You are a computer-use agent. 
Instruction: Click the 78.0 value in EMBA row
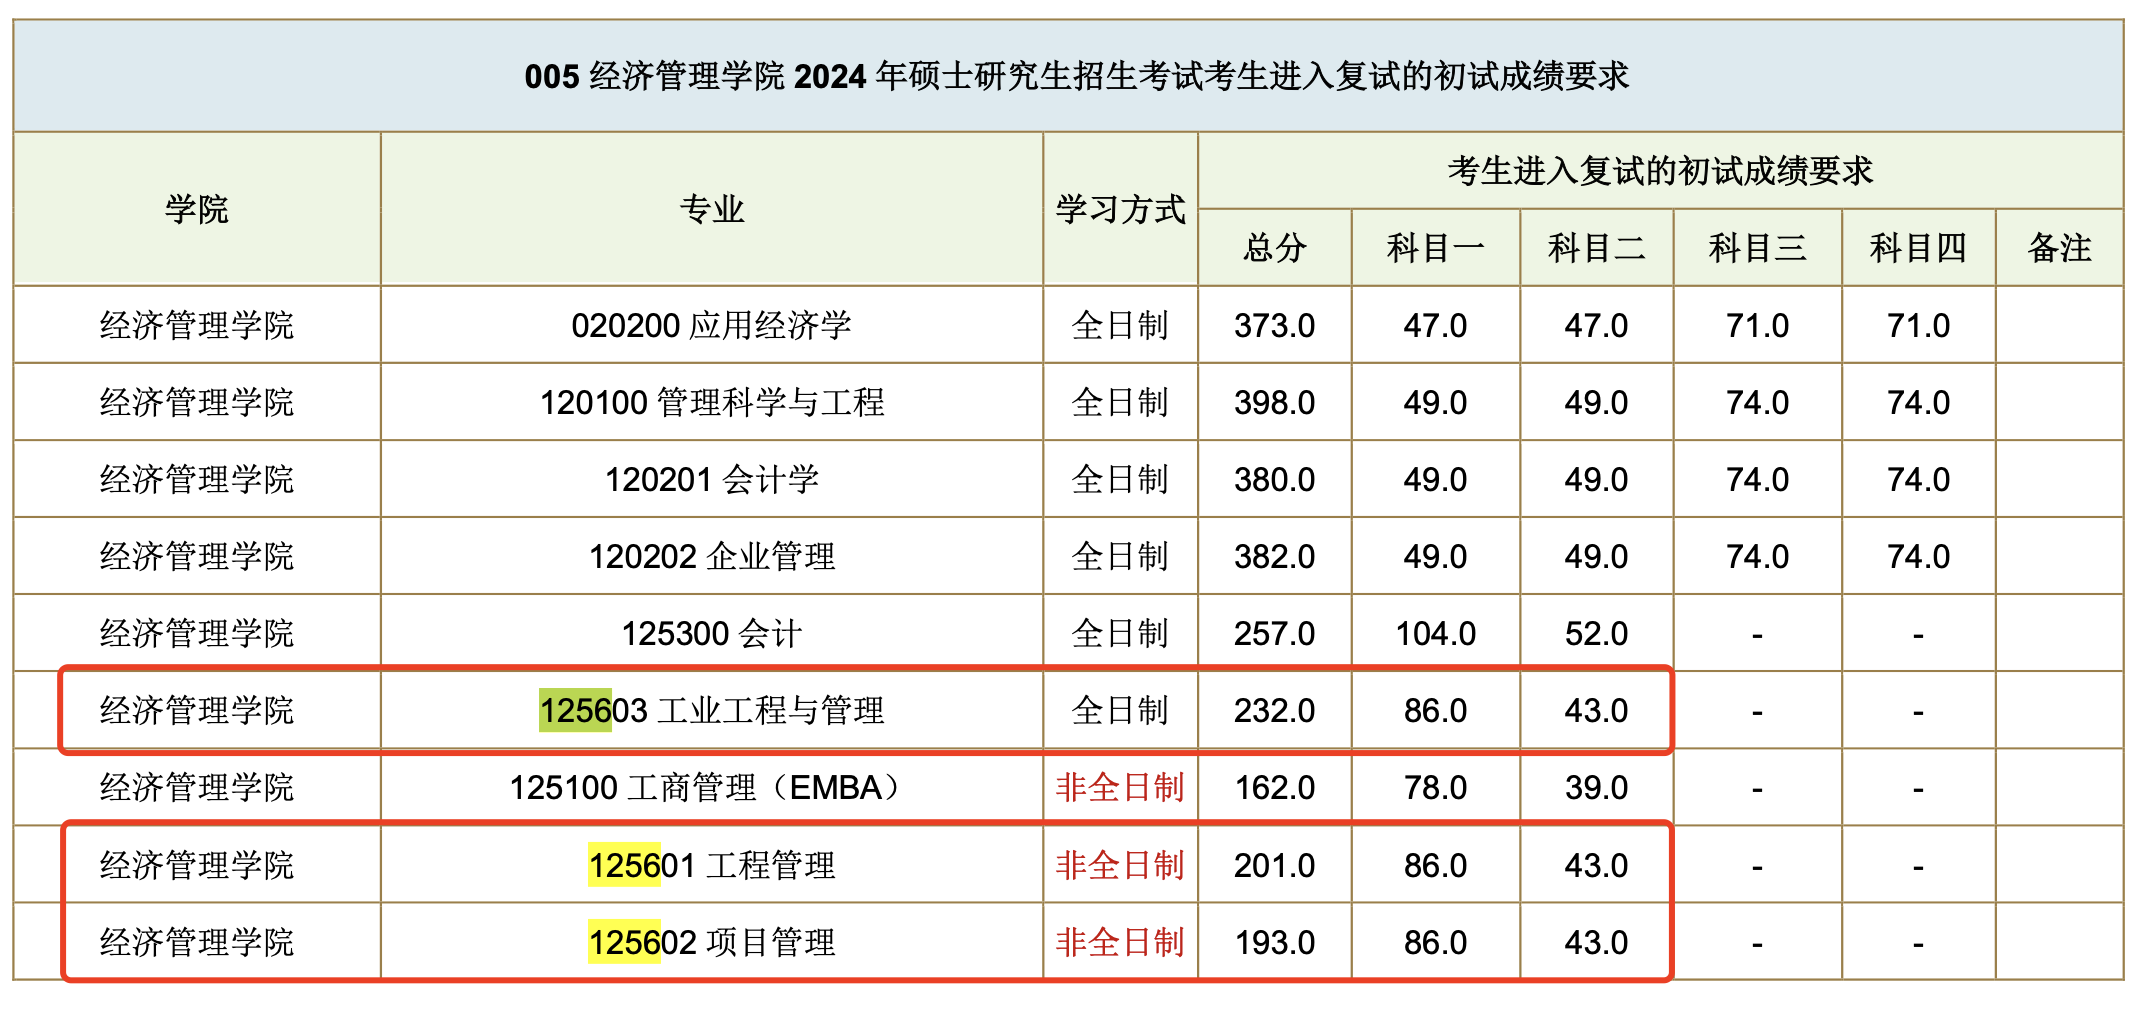tap(1435, 787)
